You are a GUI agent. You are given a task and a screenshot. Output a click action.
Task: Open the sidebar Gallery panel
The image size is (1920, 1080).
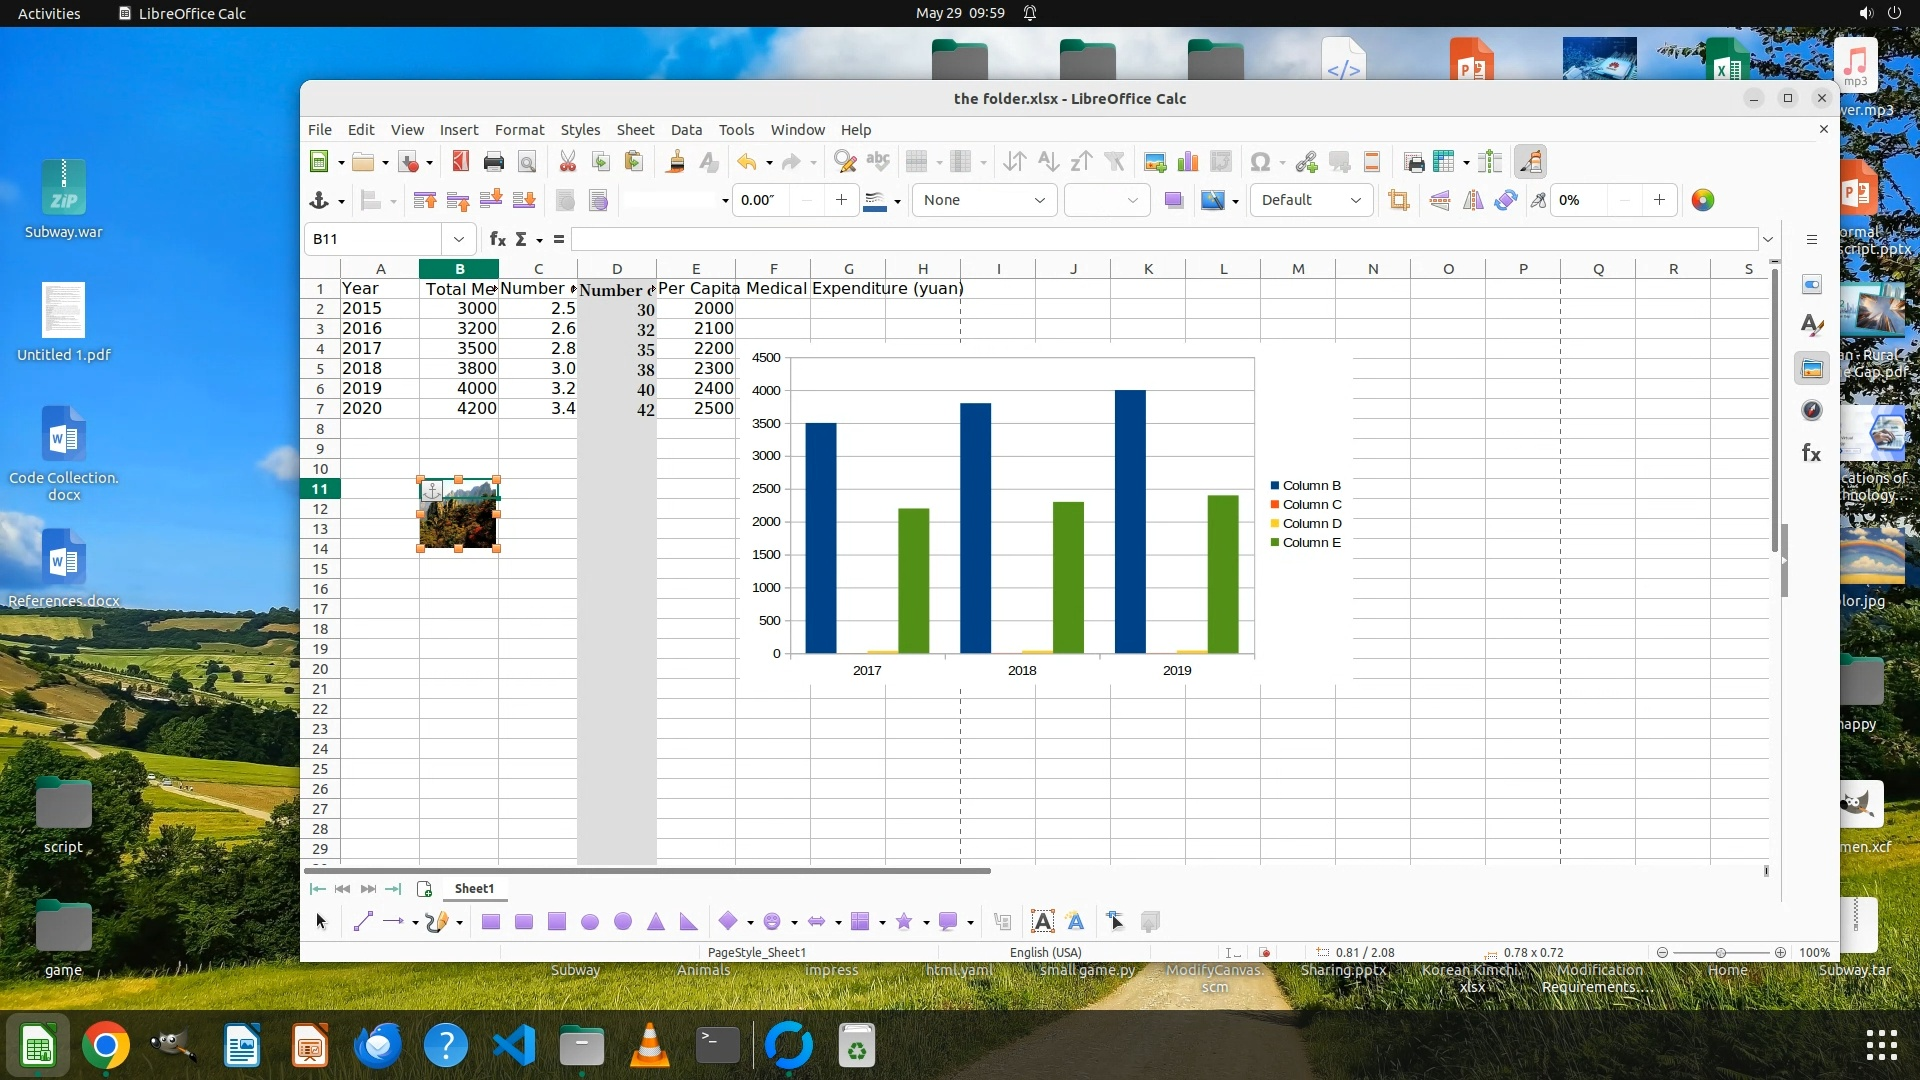click(1812, 368)
